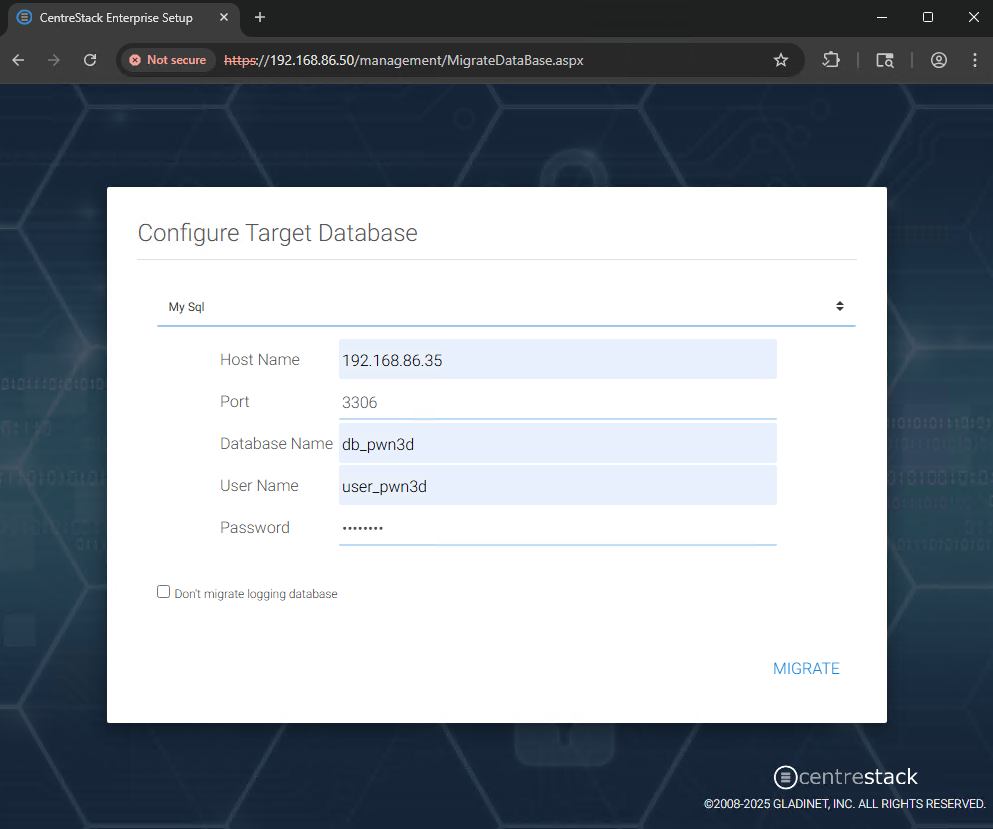Reload the MigrateDataBase page
Image resolution: width=993 pixels, height=829 pixels.
coord(90,60)
